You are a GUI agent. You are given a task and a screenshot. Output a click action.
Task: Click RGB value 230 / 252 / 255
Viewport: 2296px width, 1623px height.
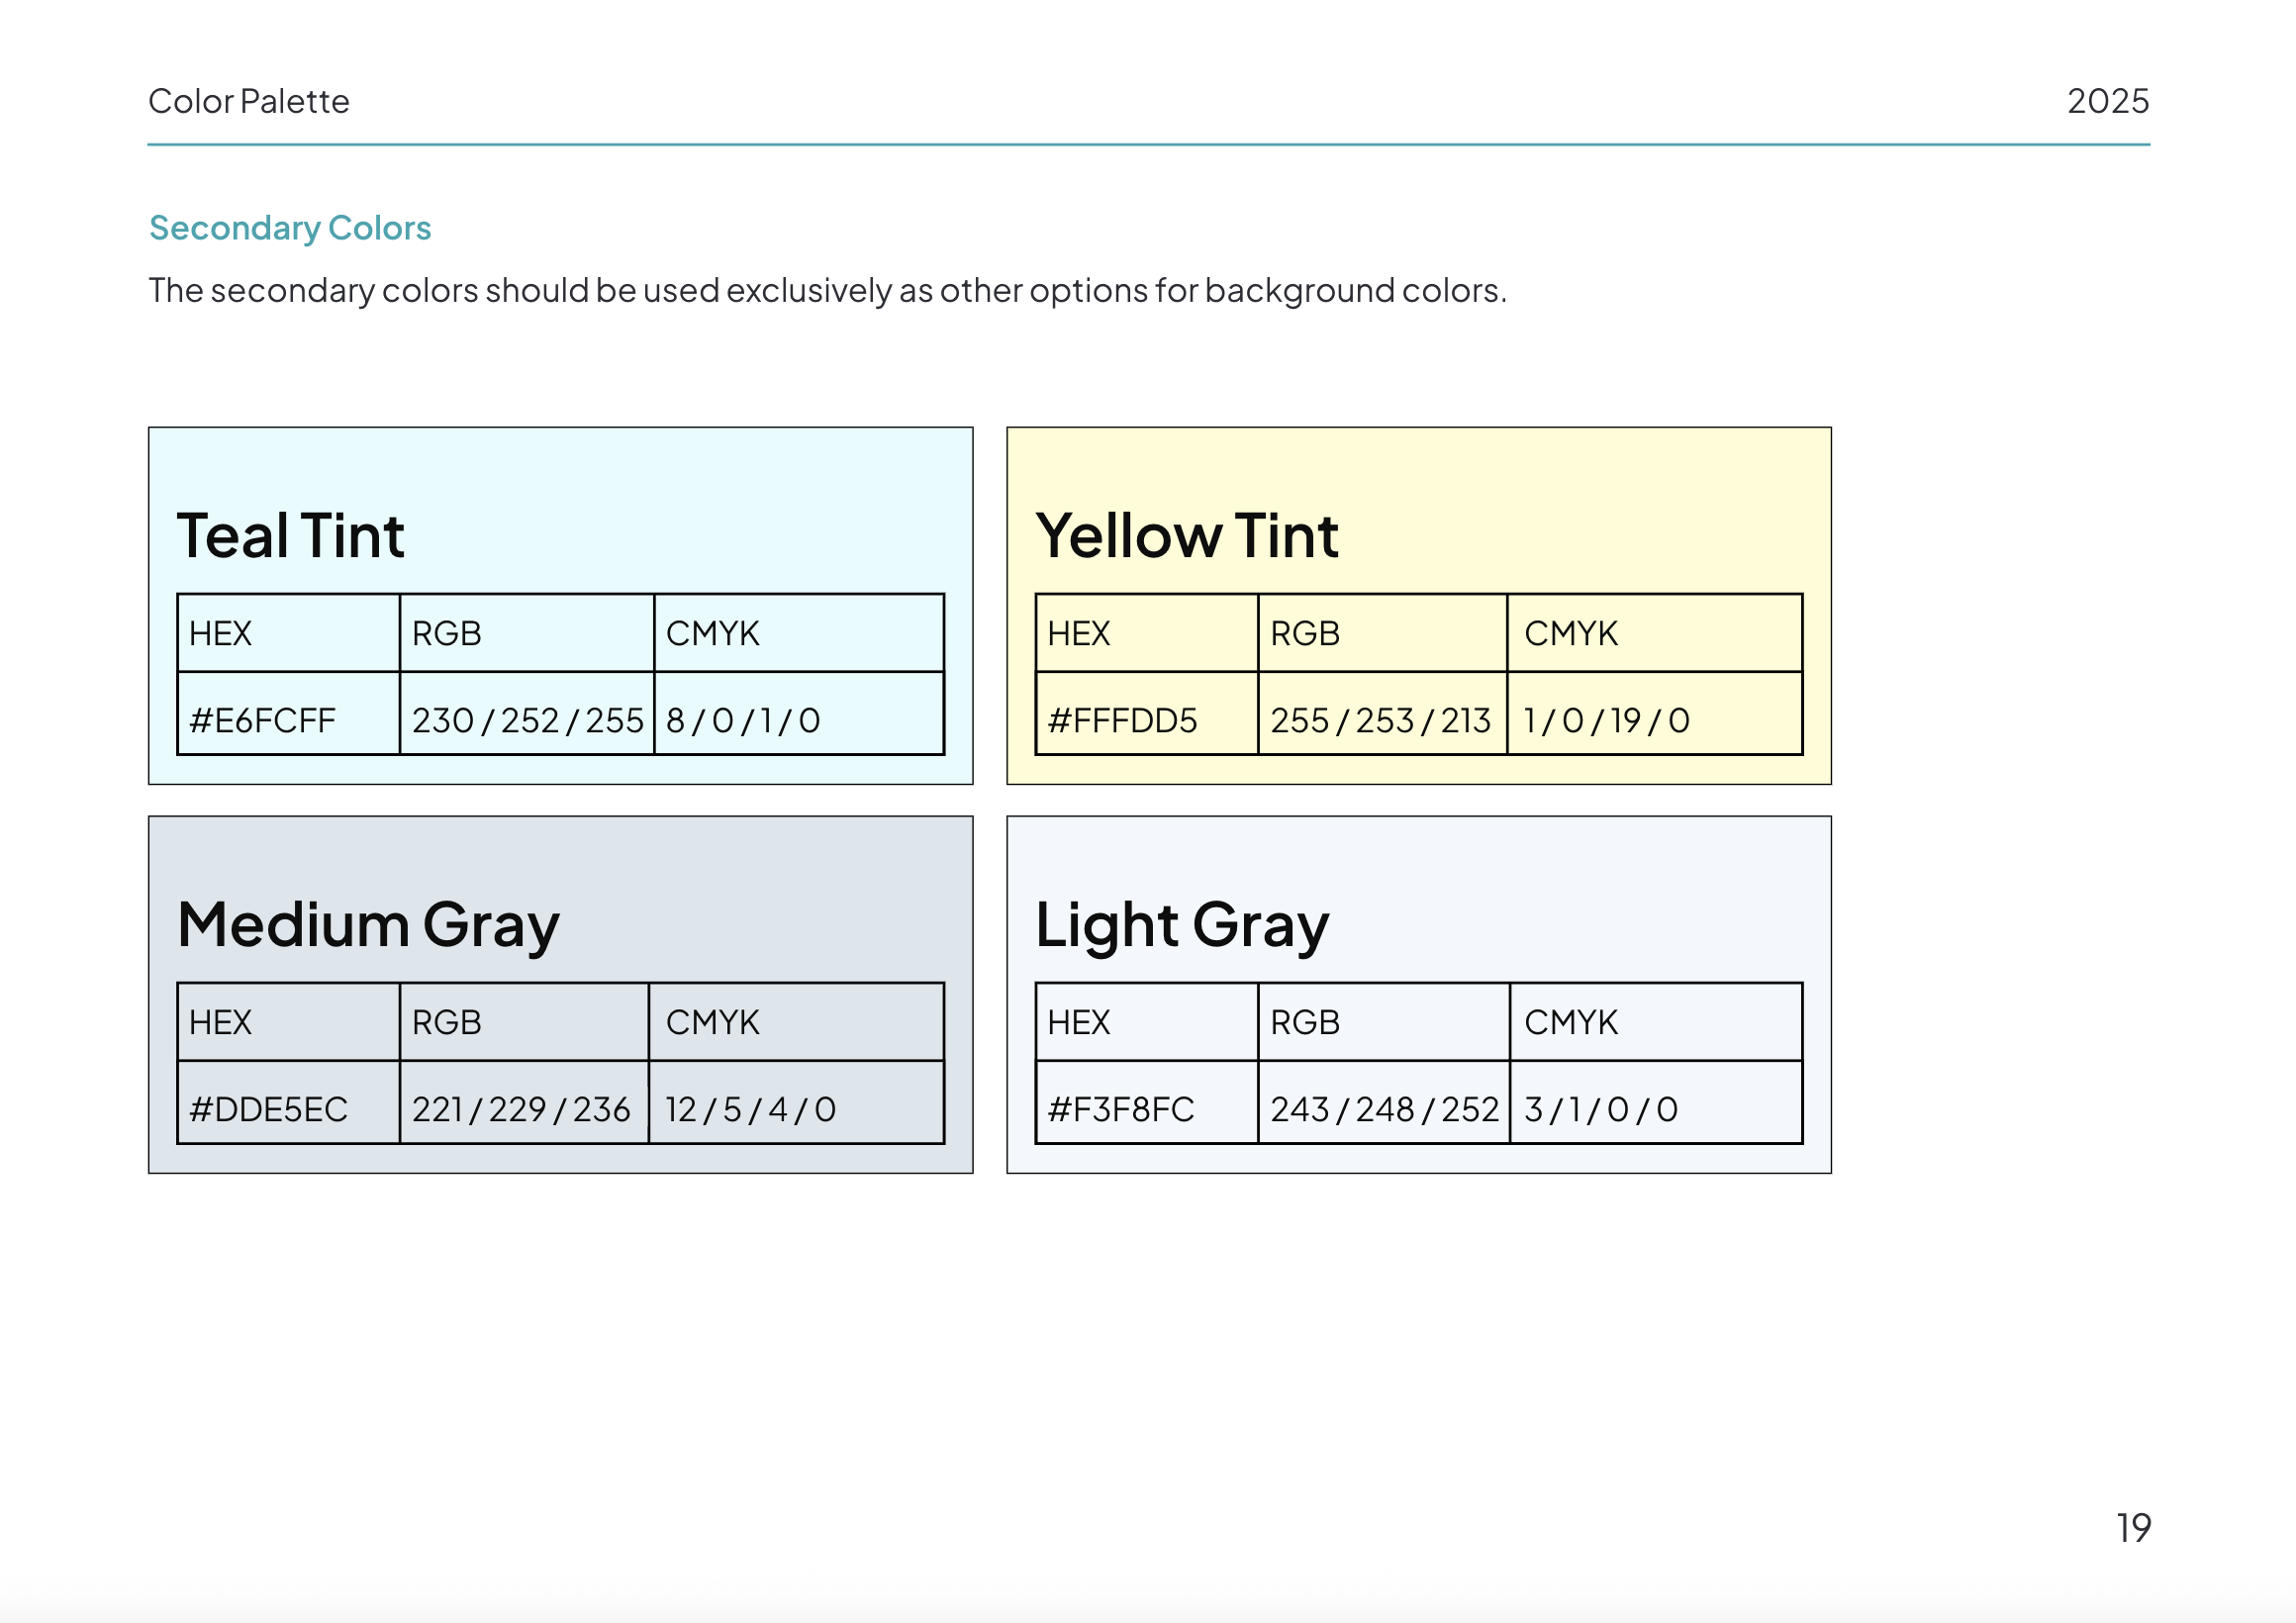point(527,721)
